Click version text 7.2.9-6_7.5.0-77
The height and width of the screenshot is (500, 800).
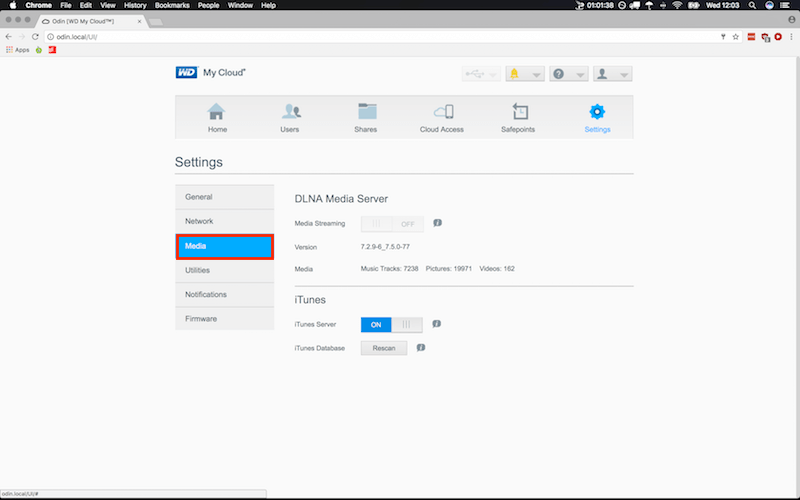(x=385, y=247)
